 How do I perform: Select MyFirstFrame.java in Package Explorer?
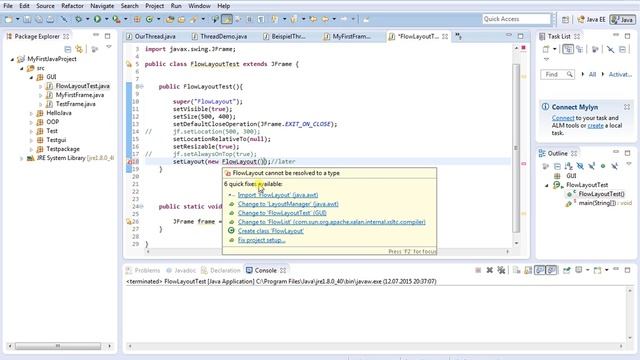pos(80,95)
